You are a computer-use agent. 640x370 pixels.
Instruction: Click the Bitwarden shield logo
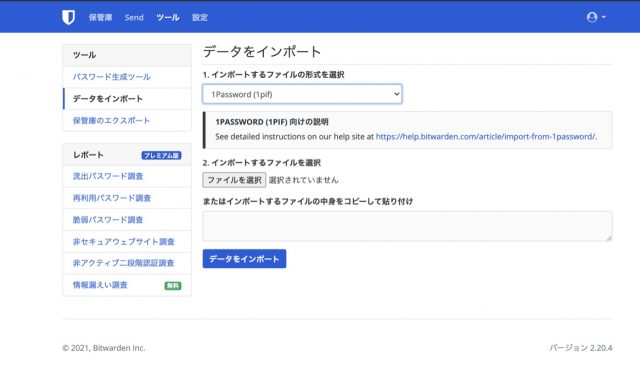pyautogui.click(x=68, y=17)
